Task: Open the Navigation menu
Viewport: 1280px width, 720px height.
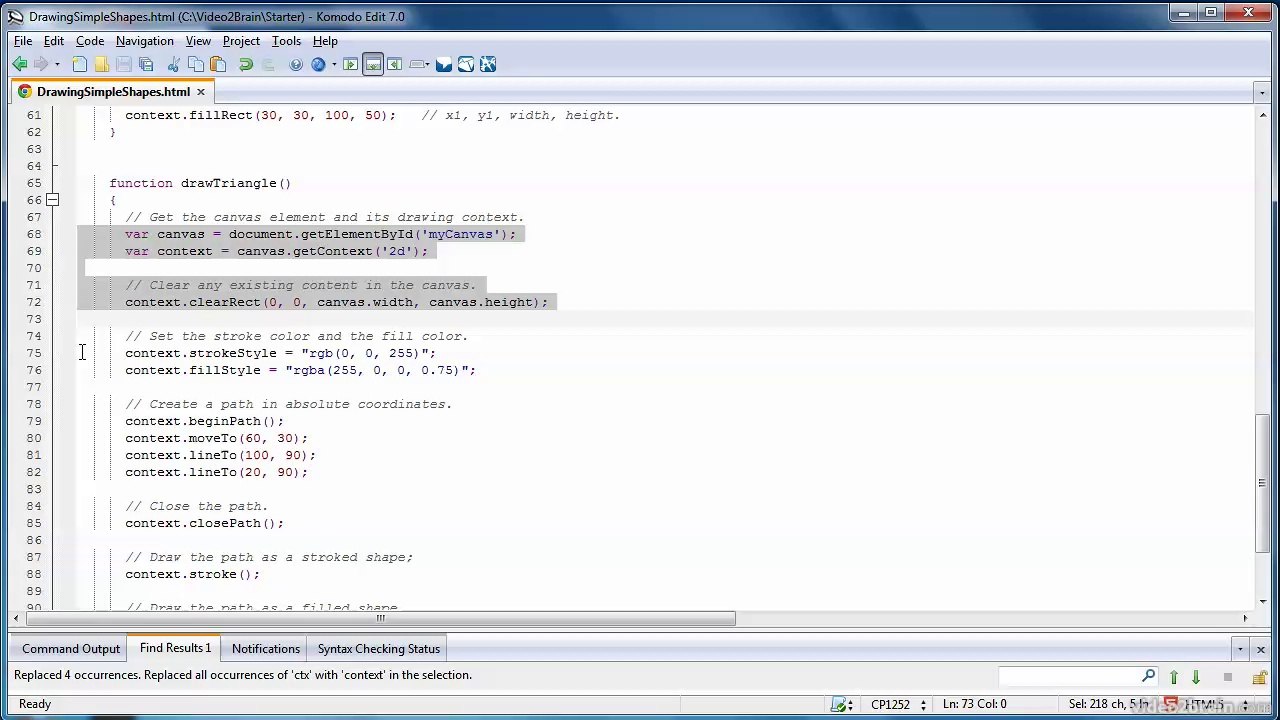Action: 144,41
